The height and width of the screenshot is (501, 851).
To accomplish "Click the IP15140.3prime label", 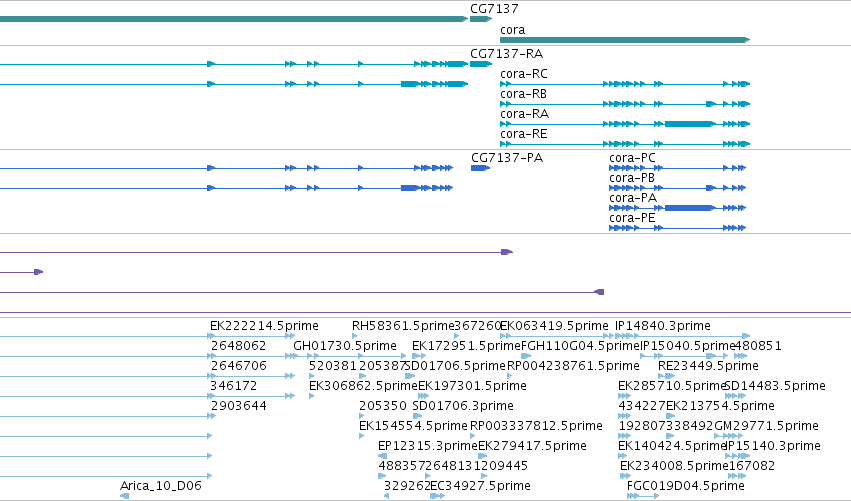I will tap(773, 447).
